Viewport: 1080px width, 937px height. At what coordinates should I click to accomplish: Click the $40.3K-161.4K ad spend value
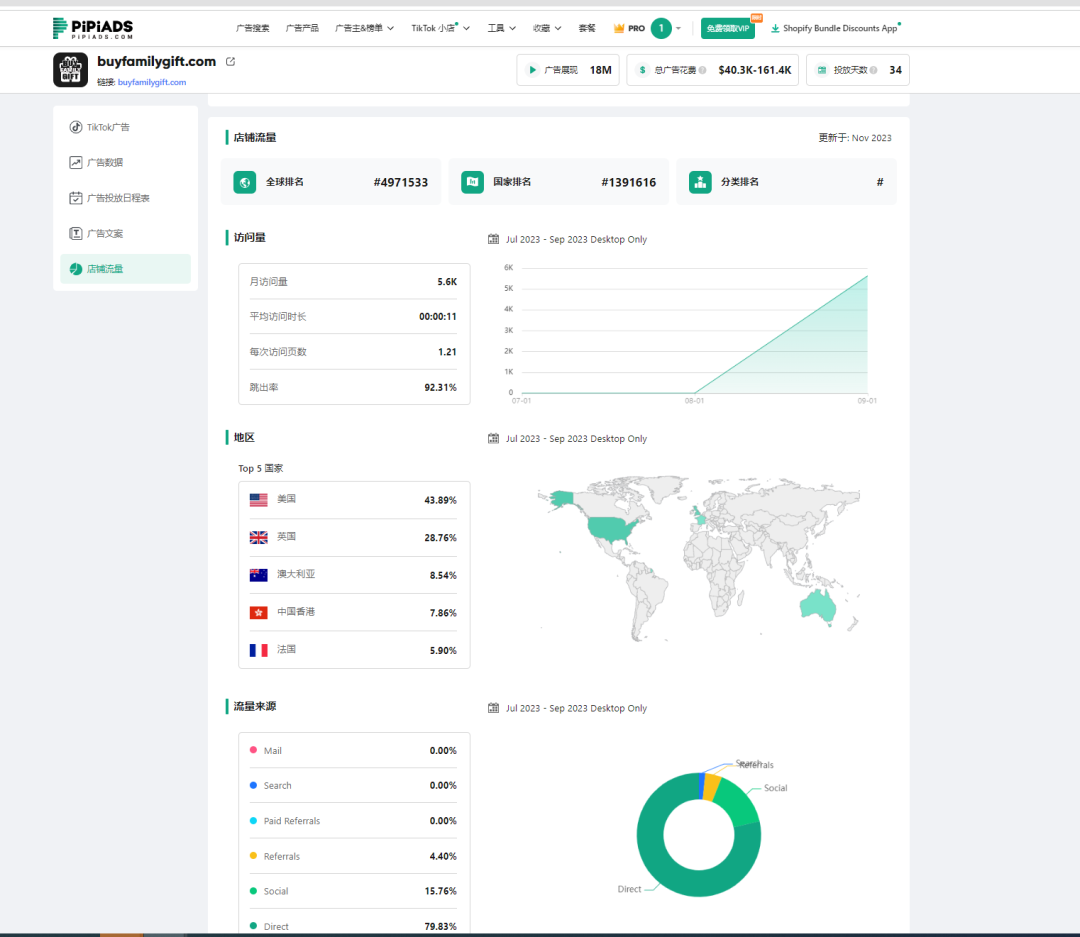[x=755, y=70]
